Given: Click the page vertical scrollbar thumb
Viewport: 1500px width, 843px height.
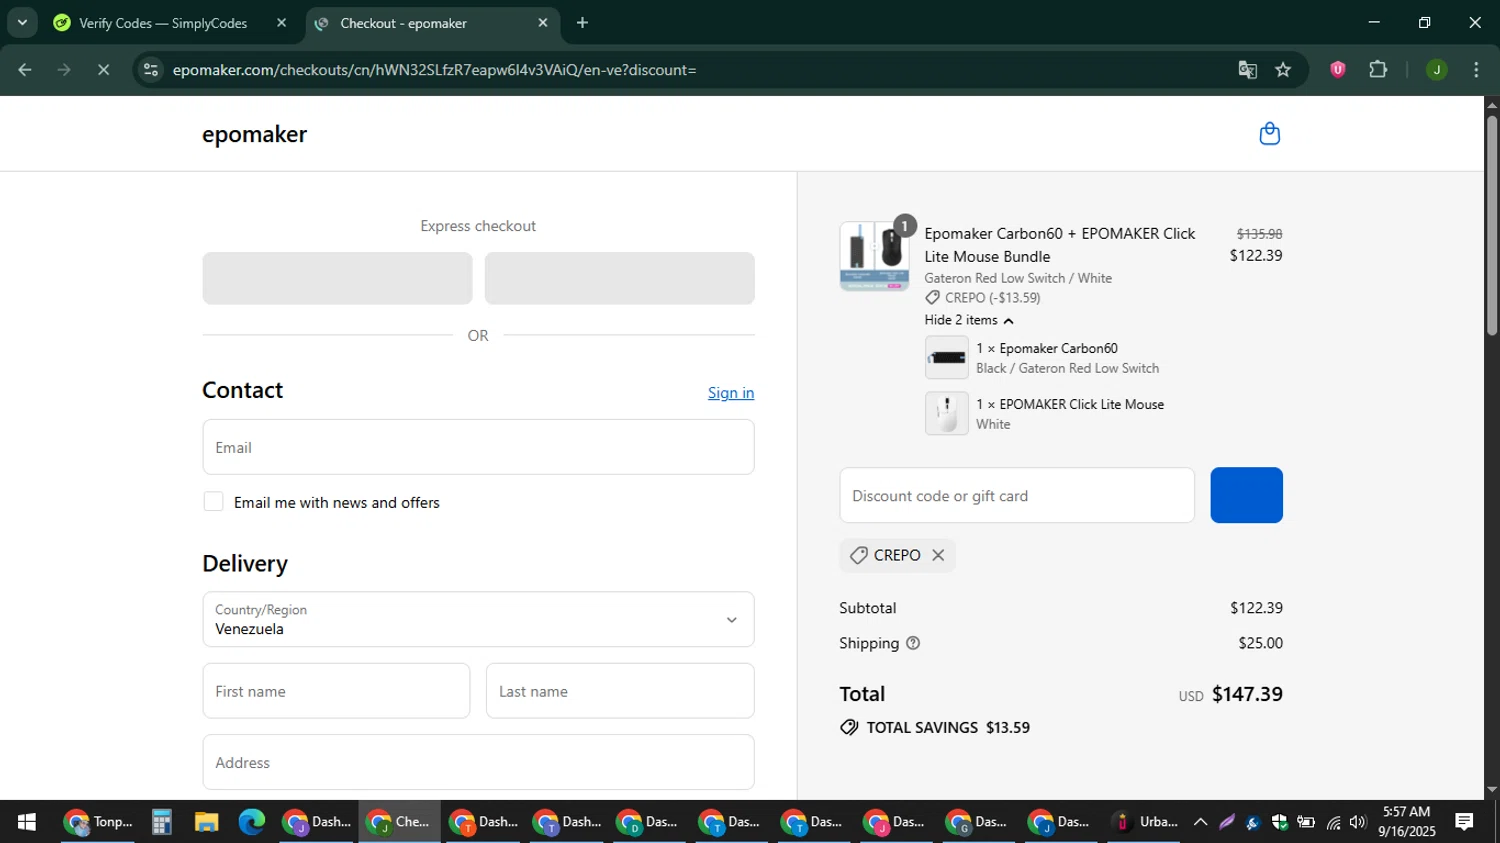Looking at the screenshot, I should 1492,225.
